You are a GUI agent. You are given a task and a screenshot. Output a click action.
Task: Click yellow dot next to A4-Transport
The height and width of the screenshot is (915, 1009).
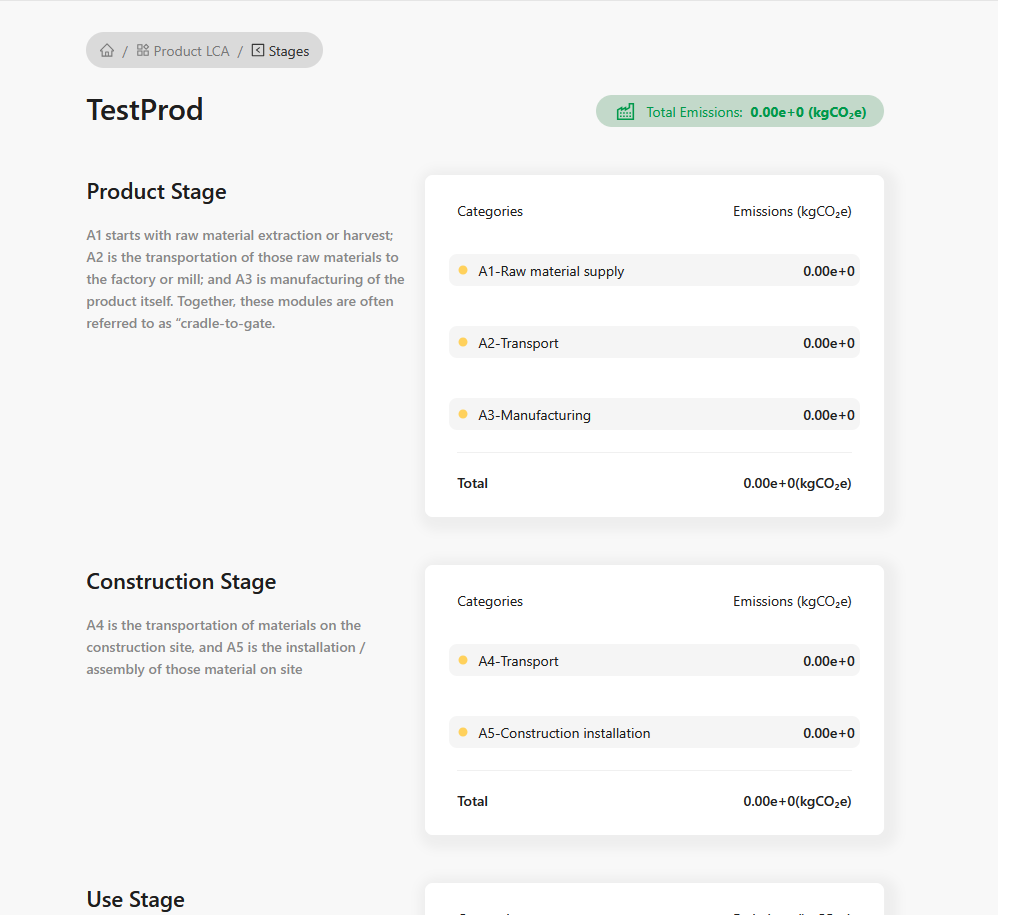[463, 660]
